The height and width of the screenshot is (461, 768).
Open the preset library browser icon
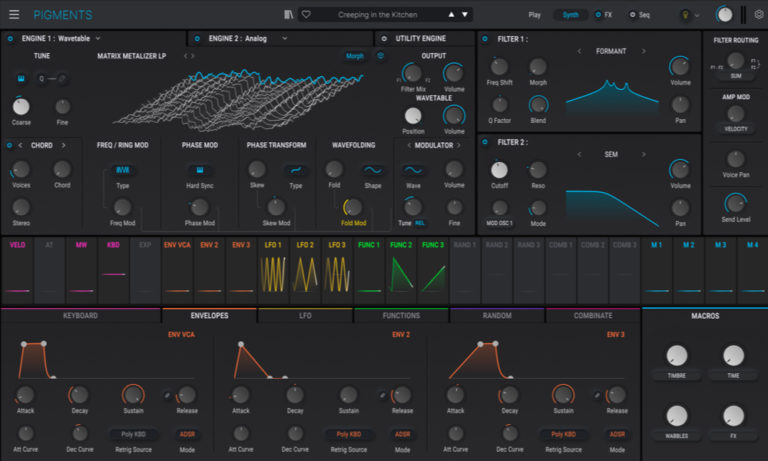pyautogui.click(x=289, y=15)
